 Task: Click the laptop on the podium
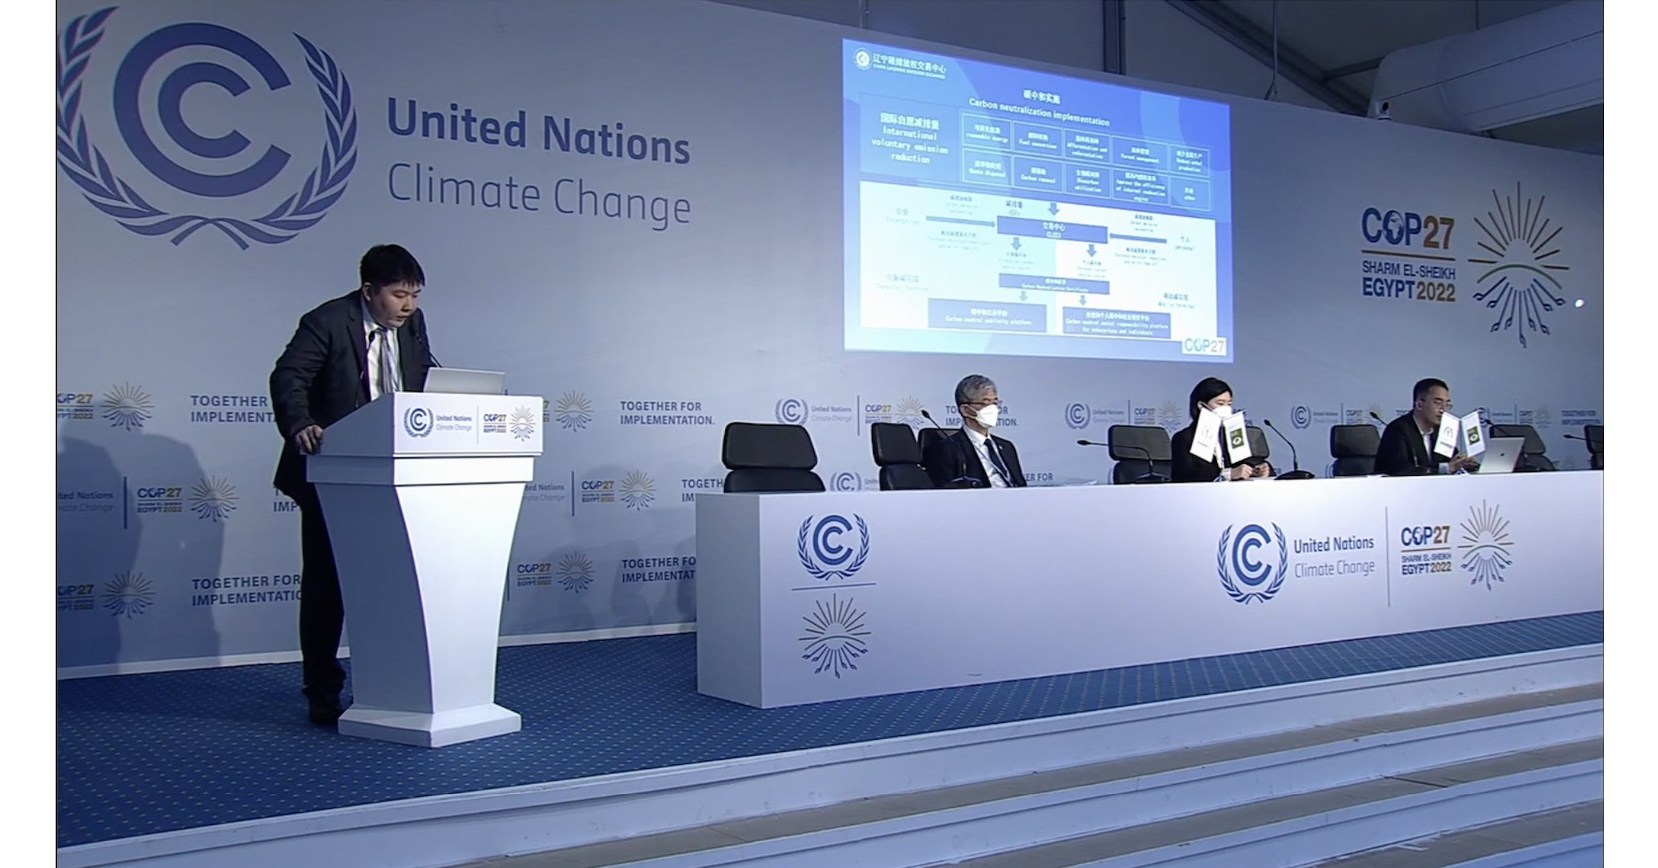point(464,382)
